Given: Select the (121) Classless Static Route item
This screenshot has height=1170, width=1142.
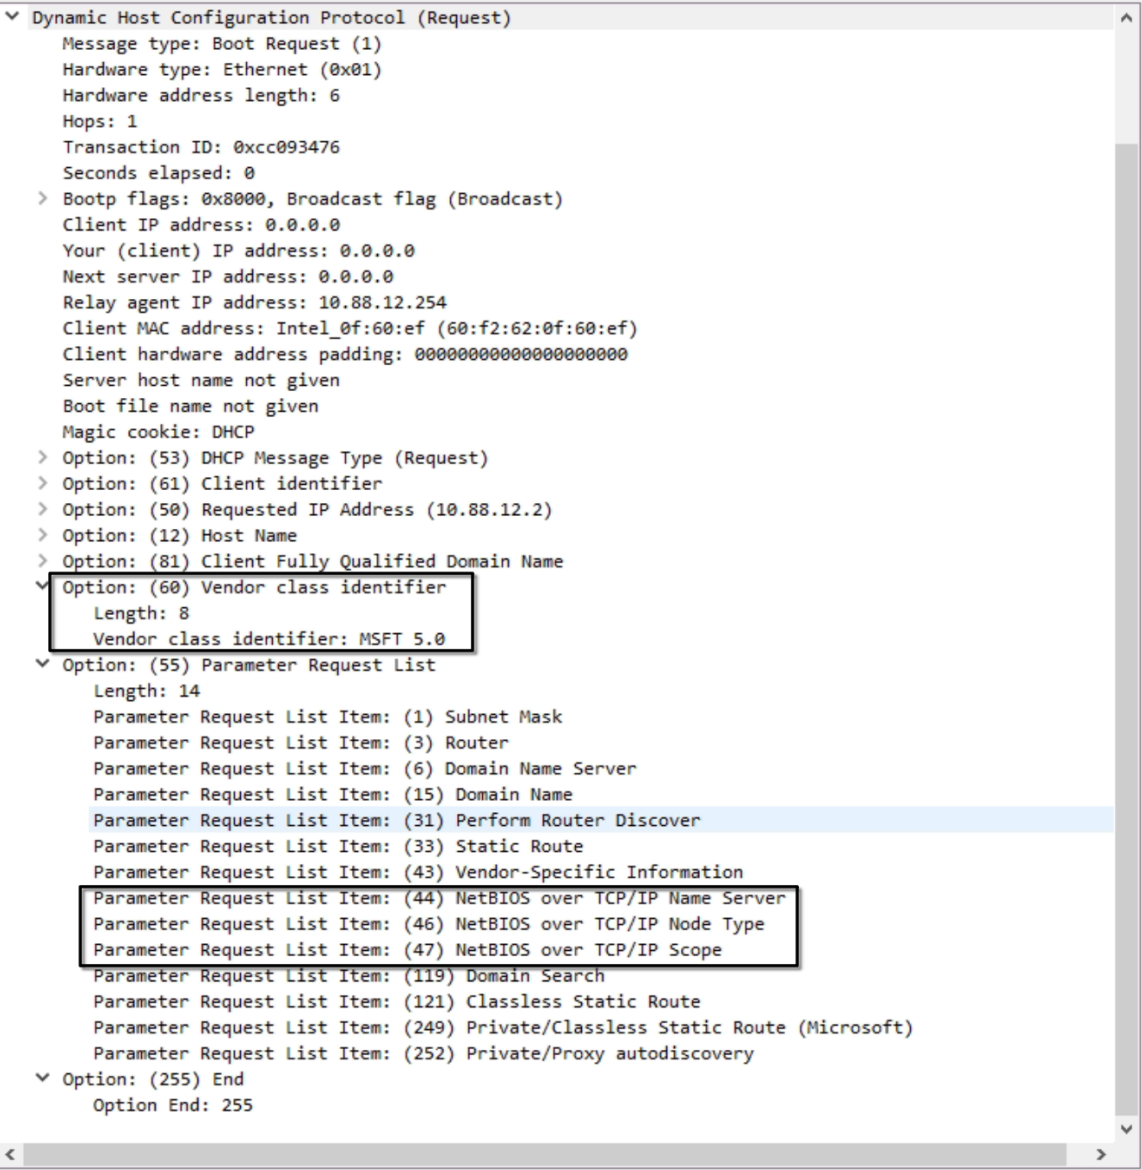Looking at the screenshot, I should [398, 1001].
